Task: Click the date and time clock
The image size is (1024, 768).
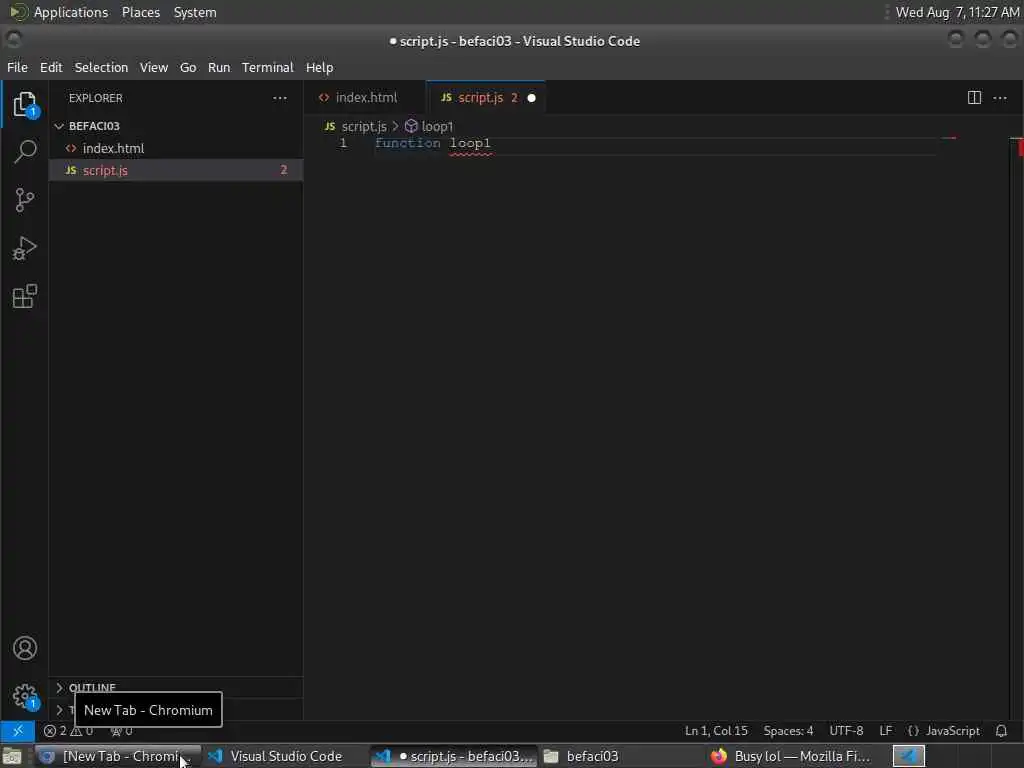Action: click(957, 12)
